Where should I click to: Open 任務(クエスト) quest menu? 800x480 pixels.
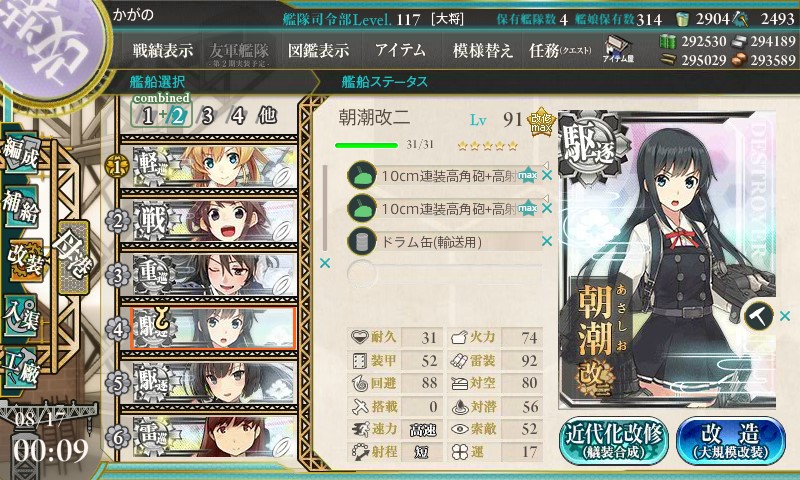click(560, 50)
